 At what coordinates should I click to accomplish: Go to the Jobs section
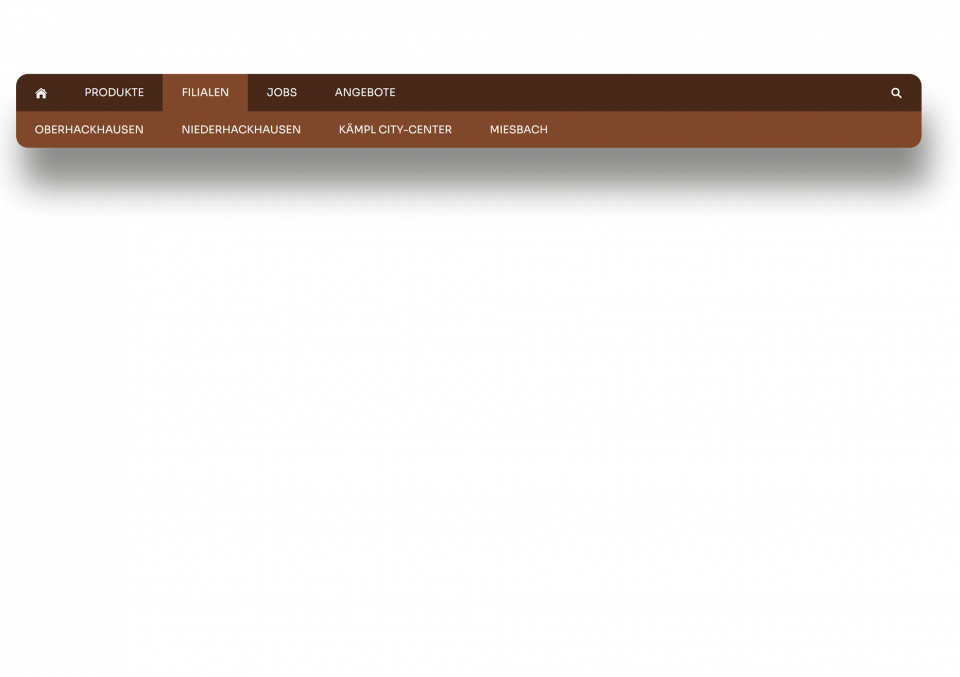[x=281, y=93]
